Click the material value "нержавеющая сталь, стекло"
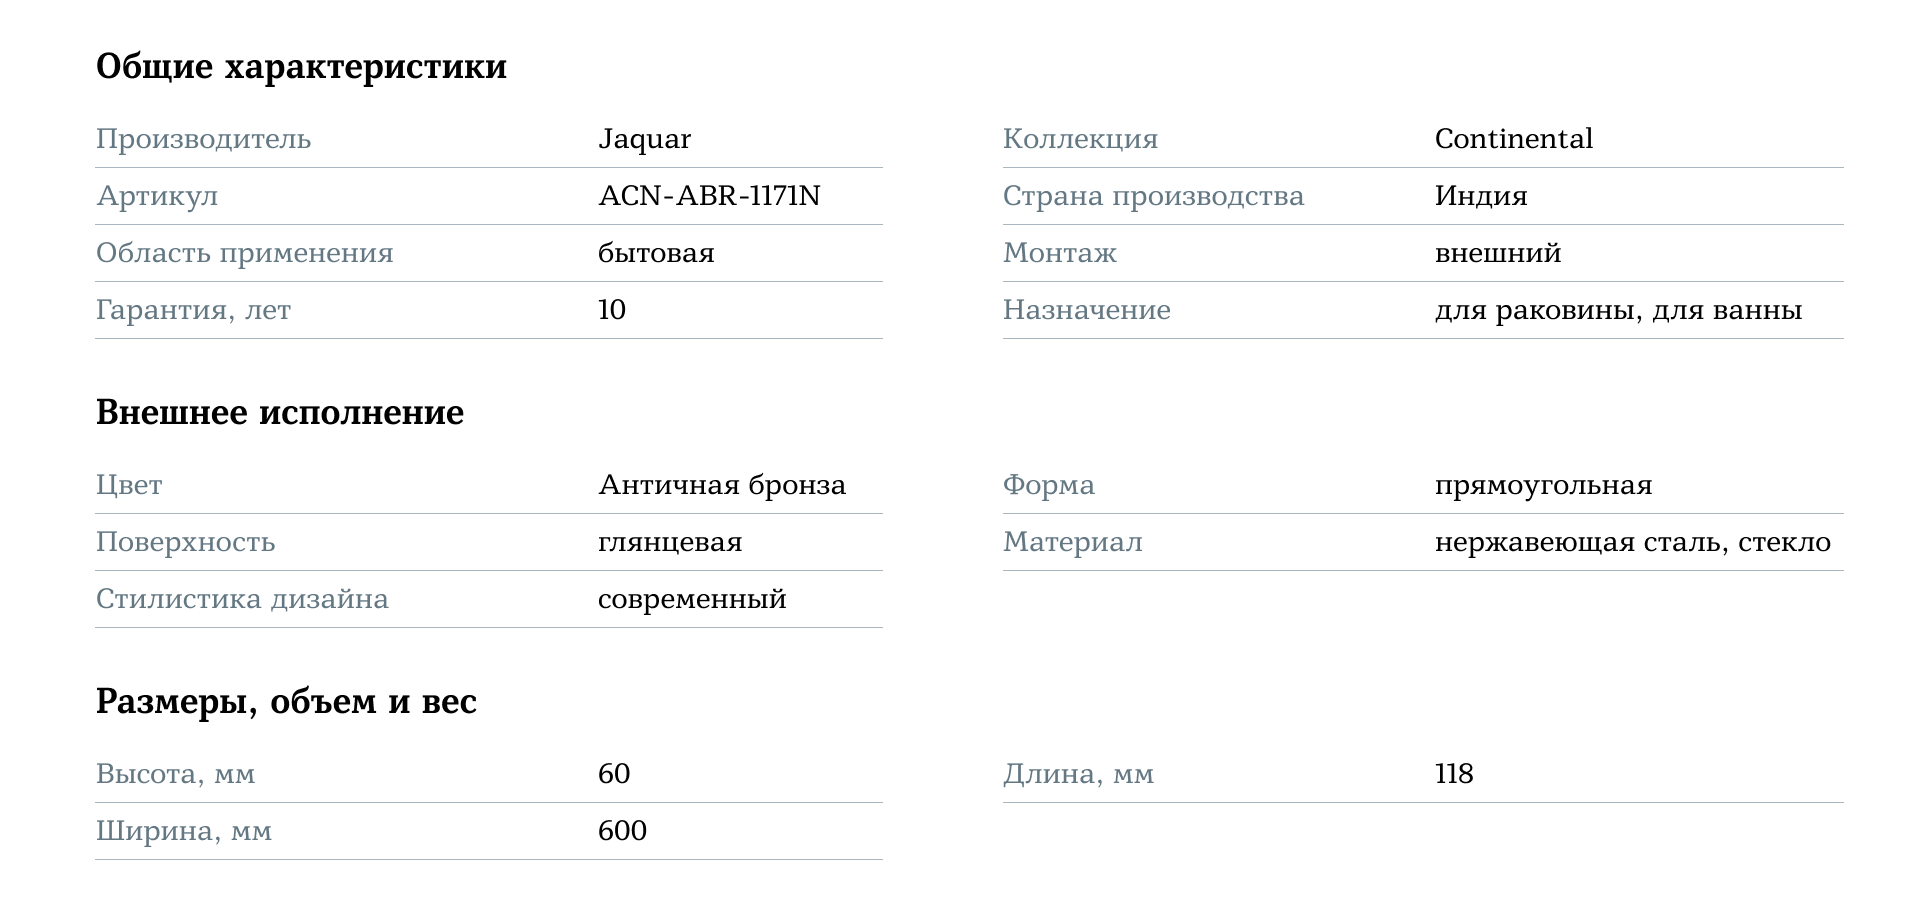The width and height of the screenshot is (1920, 903). click(x=1632, y=542)
